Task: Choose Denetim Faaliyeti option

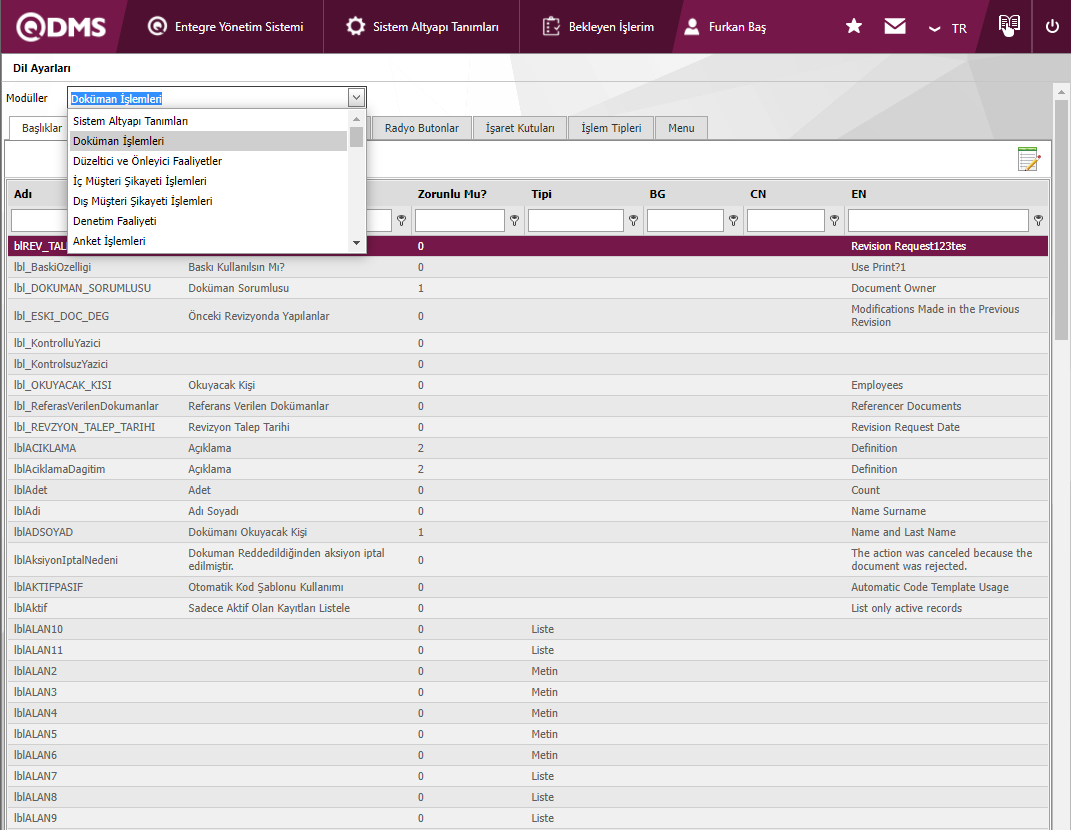Action: click(x=208, y=221)
